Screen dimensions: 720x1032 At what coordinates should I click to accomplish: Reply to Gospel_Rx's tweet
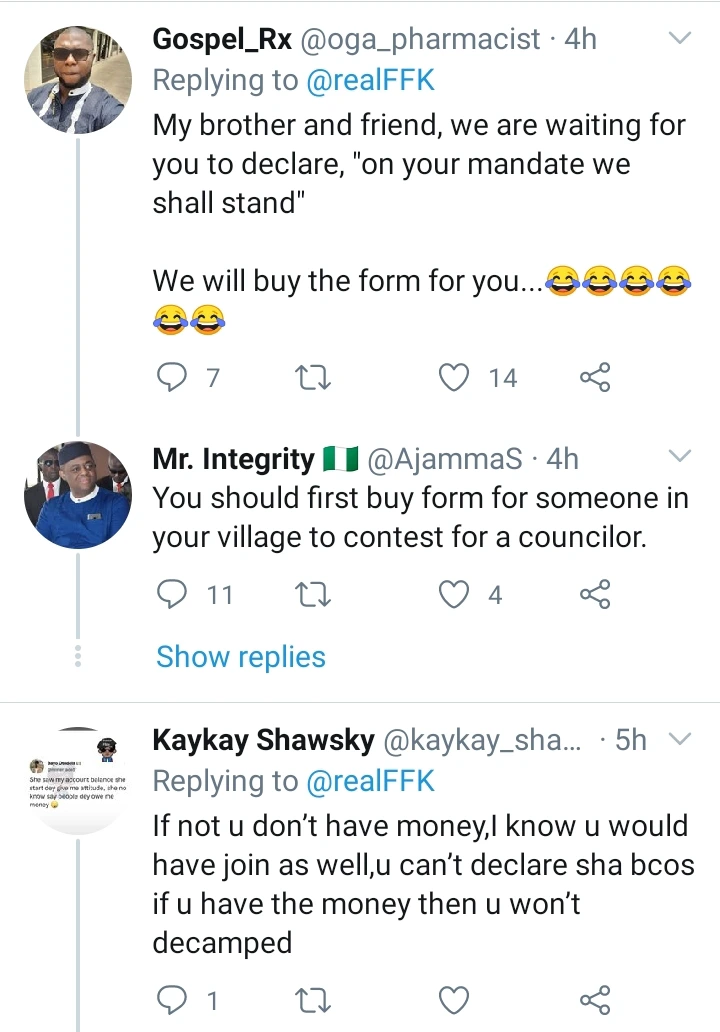coord(173,377)
